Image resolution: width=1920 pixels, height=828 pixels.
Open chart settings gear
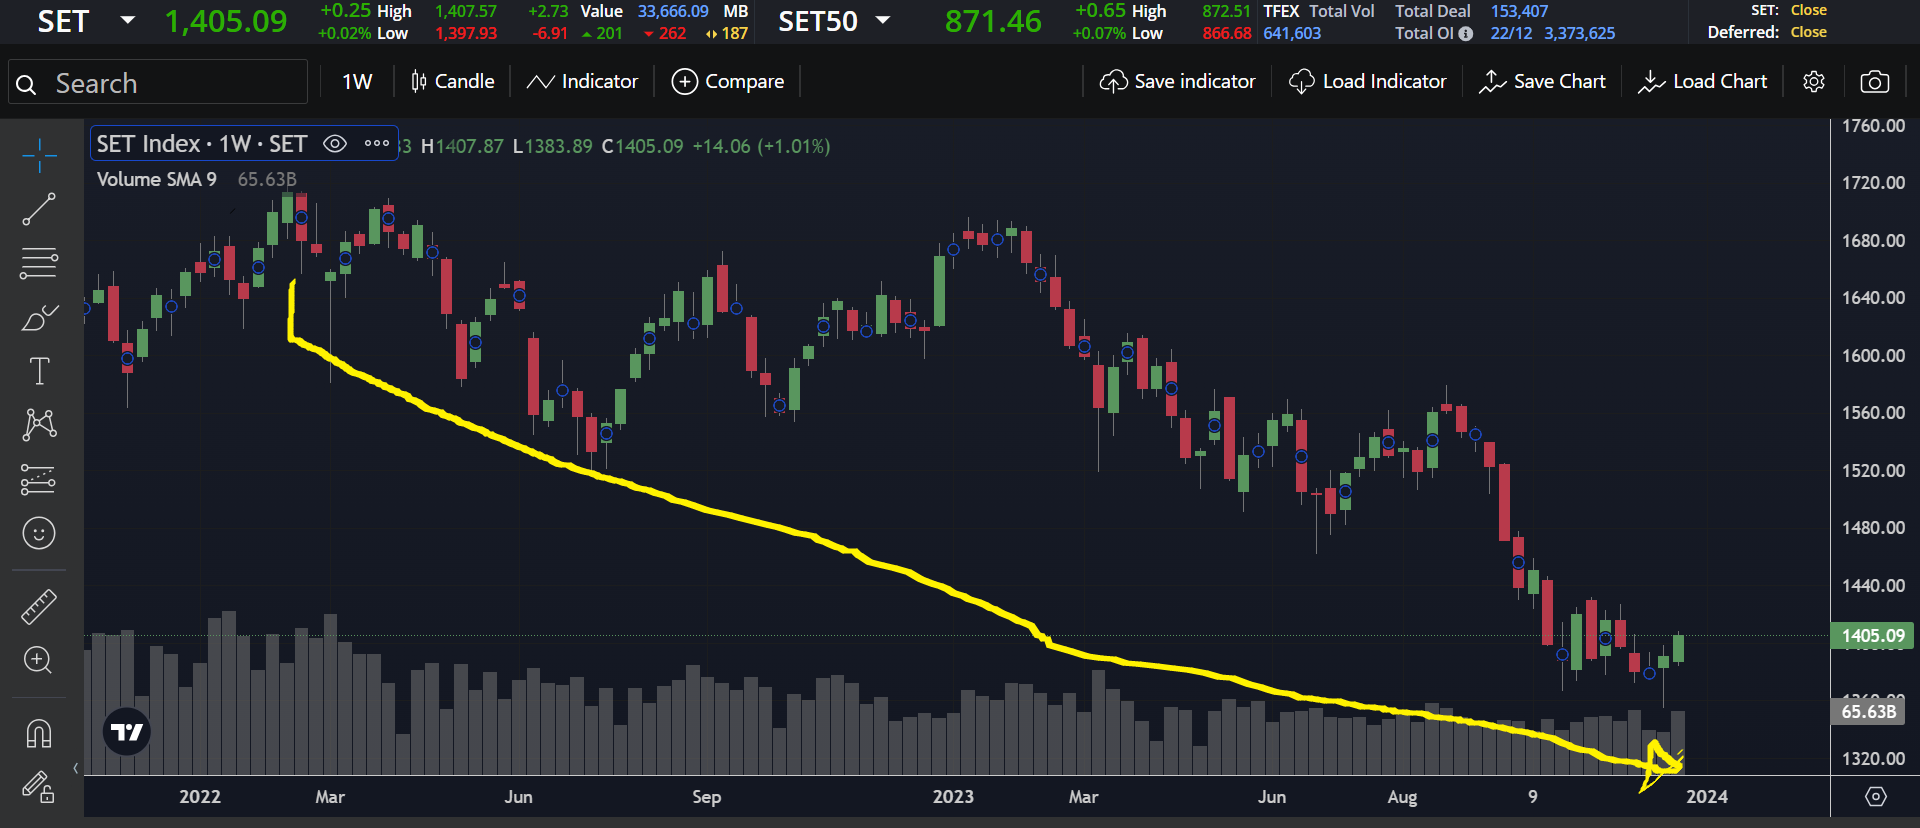(1814, 82)
